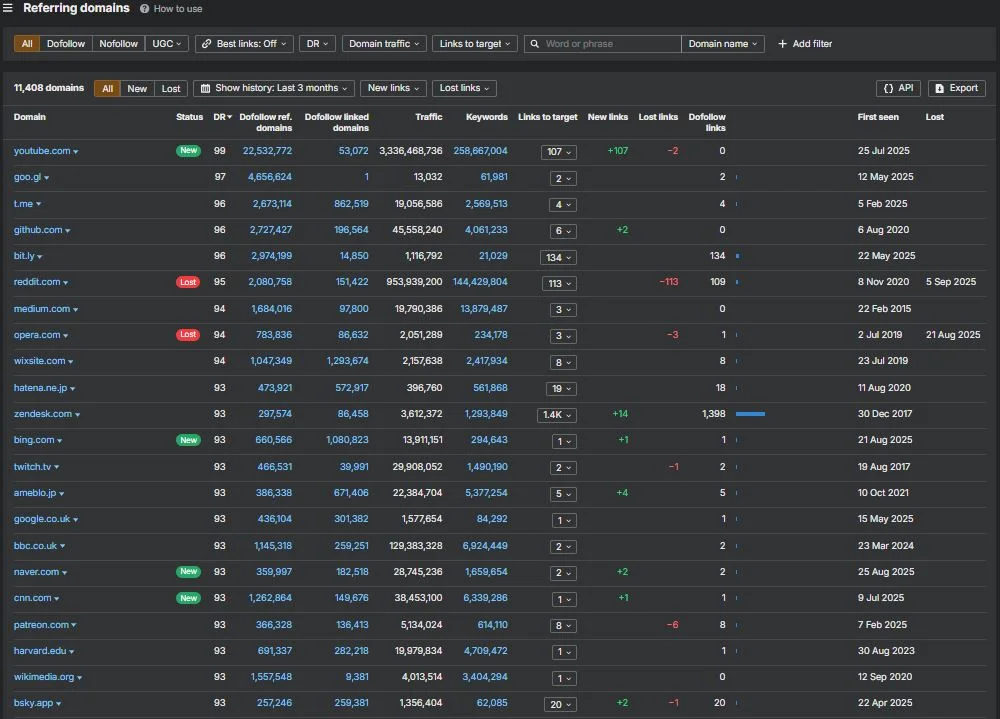
Task: Click the reddit.com dofollow links bar
Action: click(x=737, y=282)
